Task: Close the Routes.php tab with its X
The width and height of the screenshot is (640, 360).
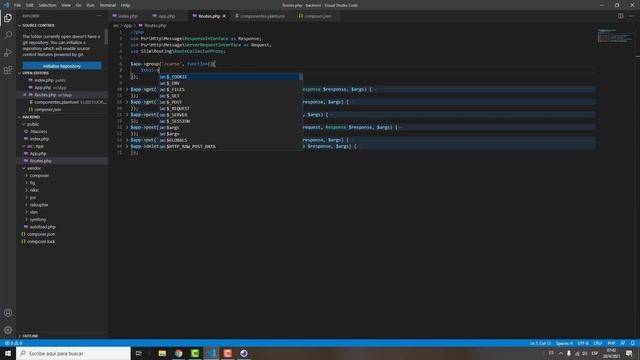Action: (x=224, y=16)
